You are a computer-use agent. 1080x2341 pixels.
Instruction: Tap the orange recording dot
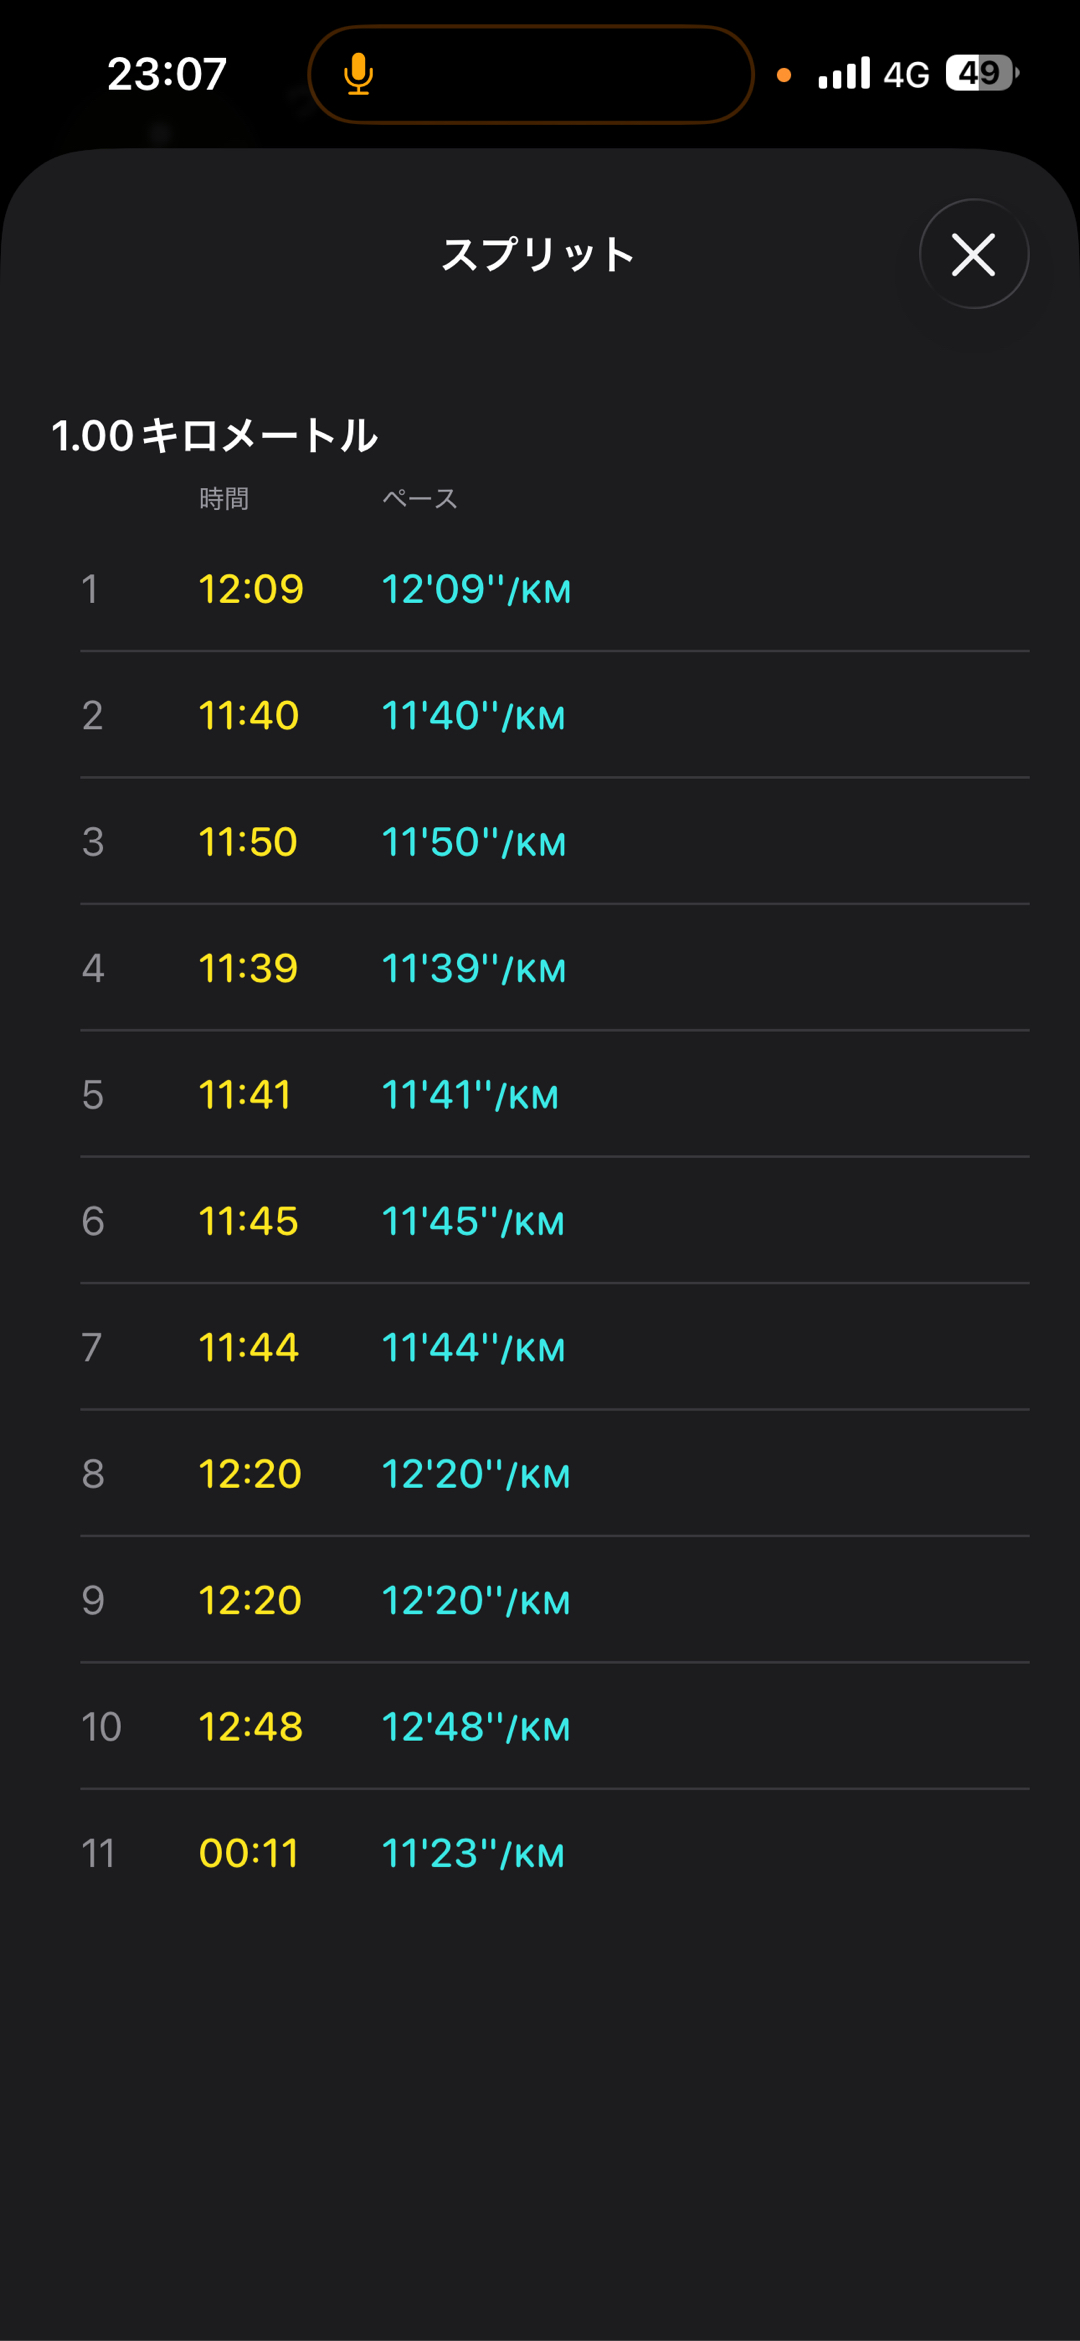tap(784, 75)
